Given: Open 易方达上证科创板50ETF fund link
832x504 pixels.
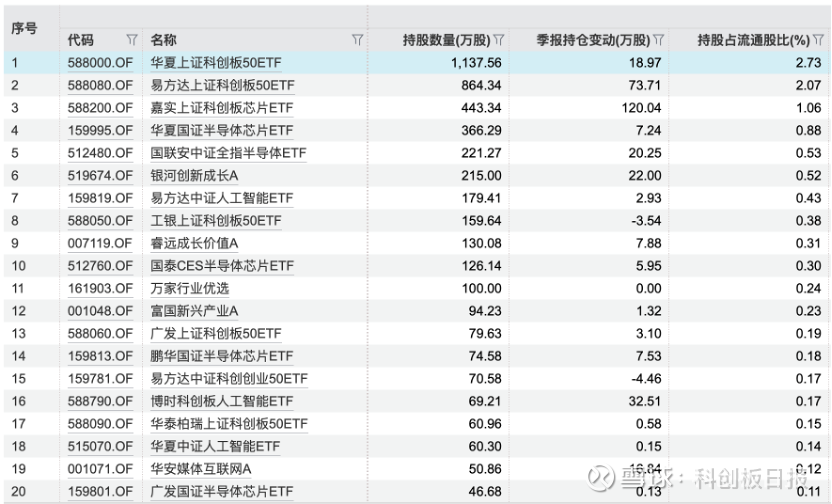Looking at the screenshot, I should pos(222,85).
